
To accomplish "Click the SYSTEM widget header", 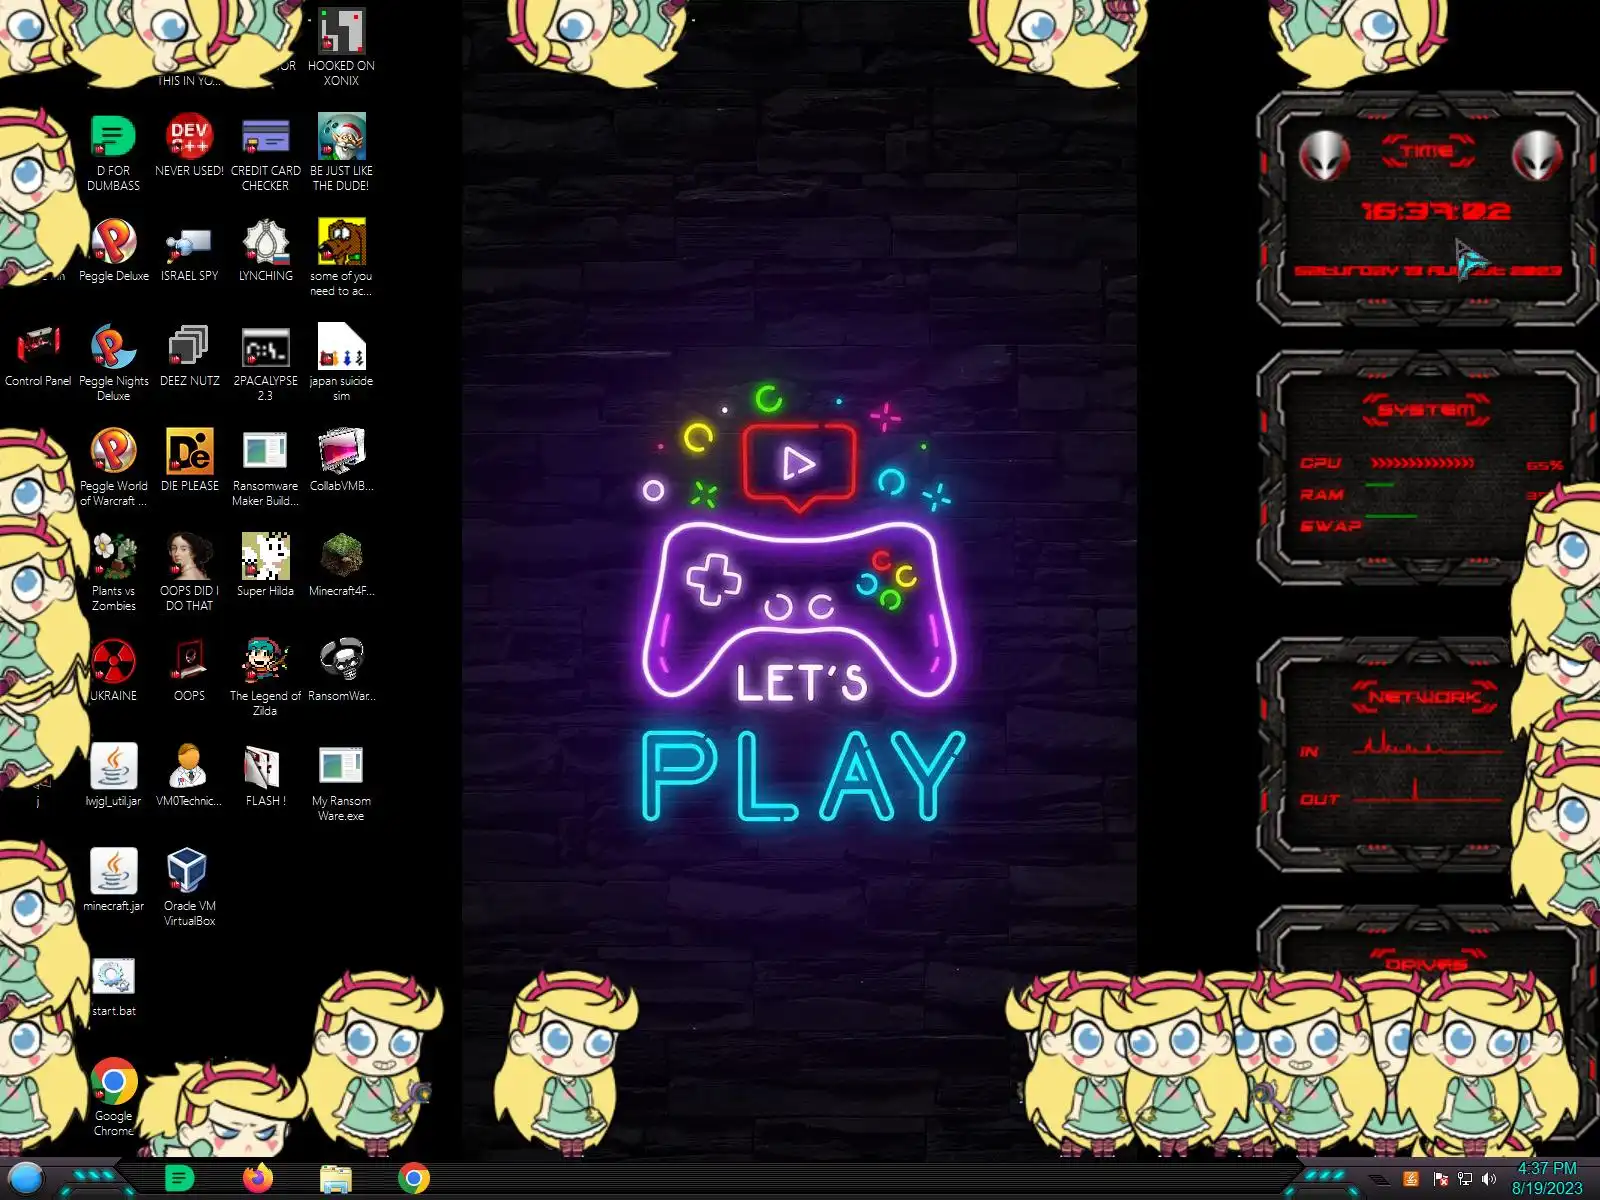I will [x=1427, y=409].
